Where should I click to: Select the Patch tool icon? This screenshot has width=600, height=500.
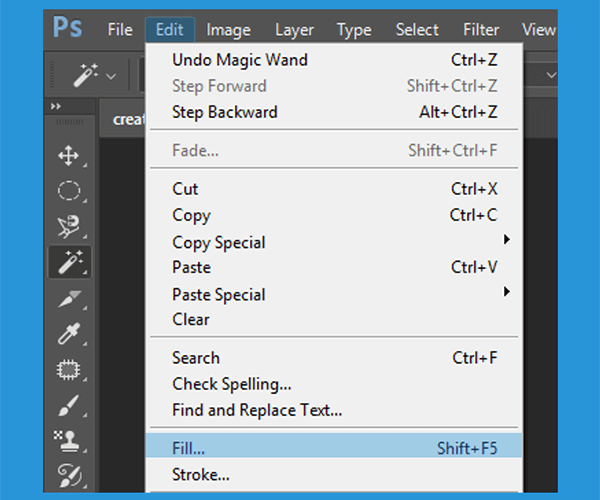coord(68,370)
